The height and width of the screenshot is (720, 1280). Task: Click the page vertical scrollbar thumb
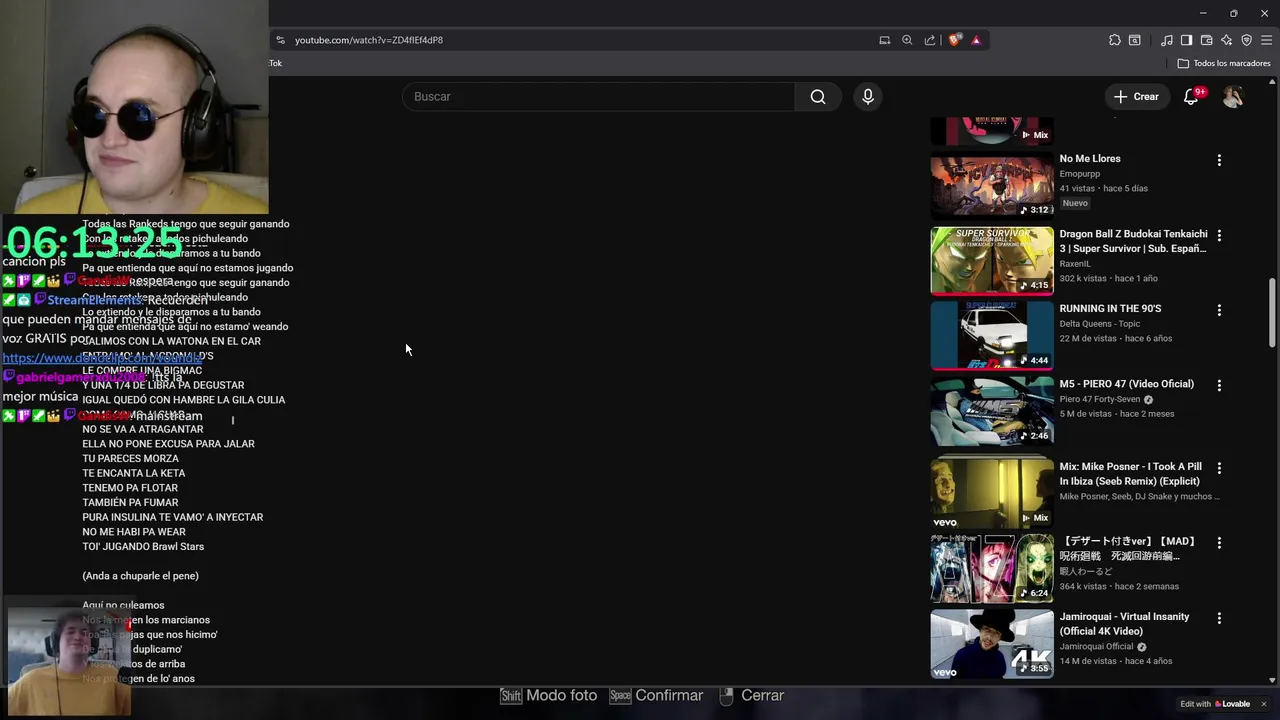1273,313
